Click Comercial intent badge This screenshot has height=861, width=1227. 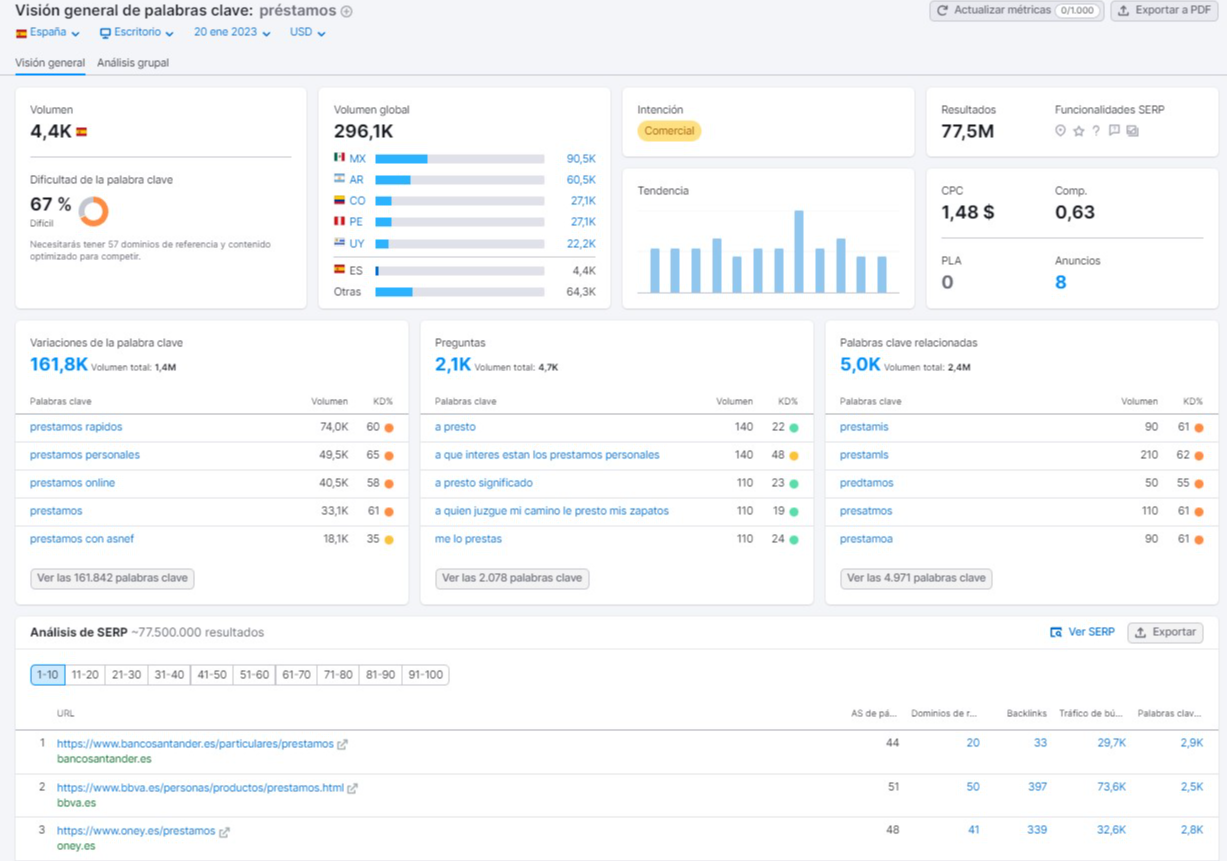click(x=669, y=131)
